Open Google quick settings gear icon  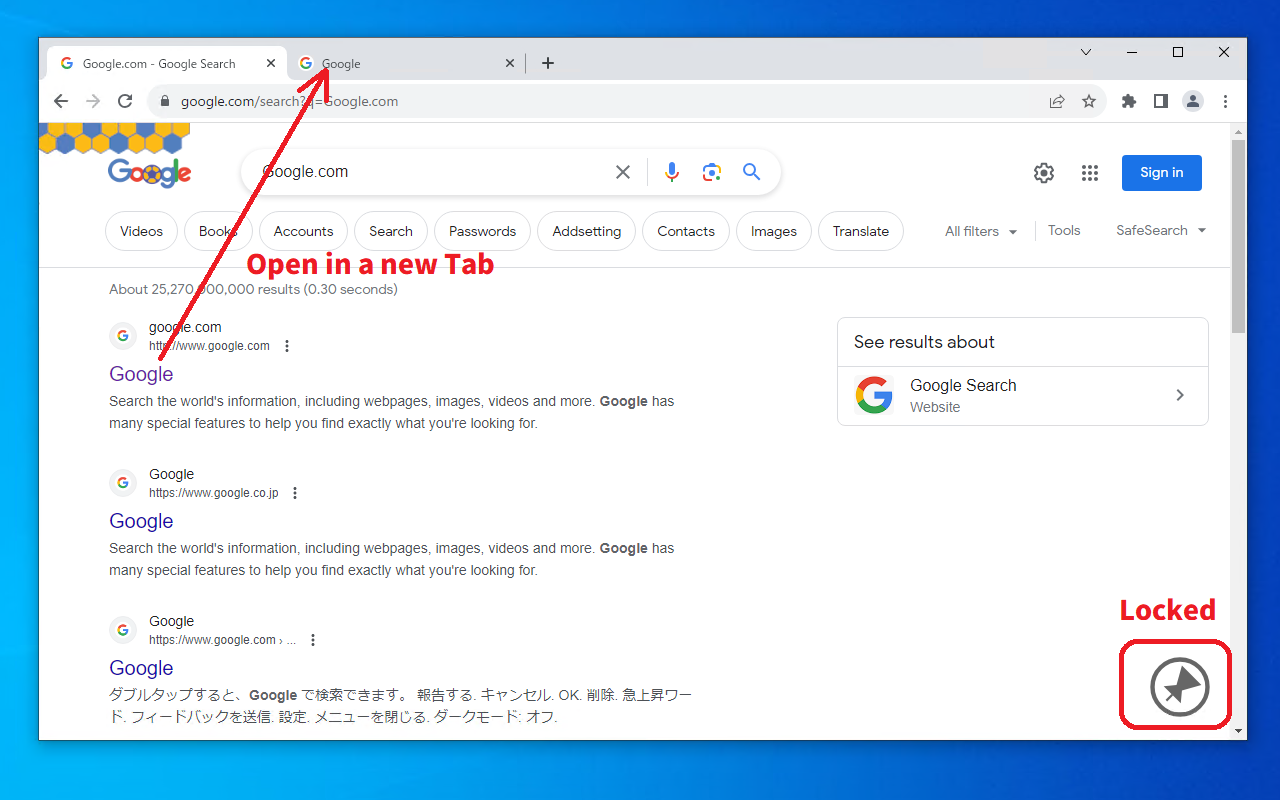point(1044,173)
